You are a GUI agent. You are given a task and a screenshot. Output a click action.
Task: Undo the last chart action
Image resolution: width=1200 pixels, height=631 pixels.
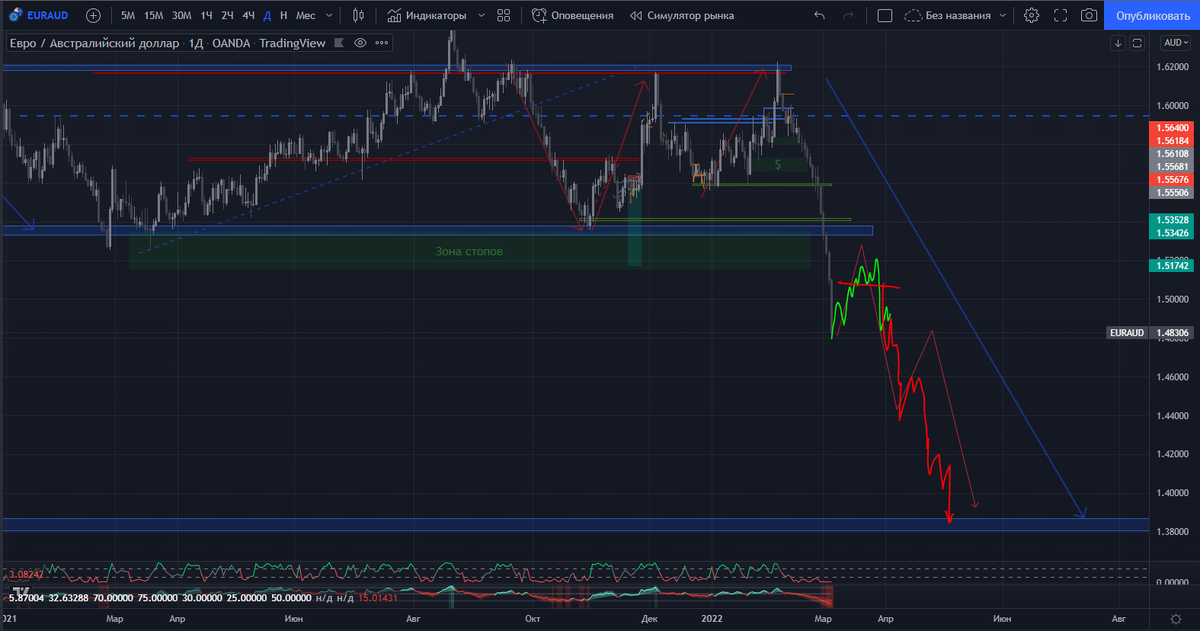click(820, 15)
